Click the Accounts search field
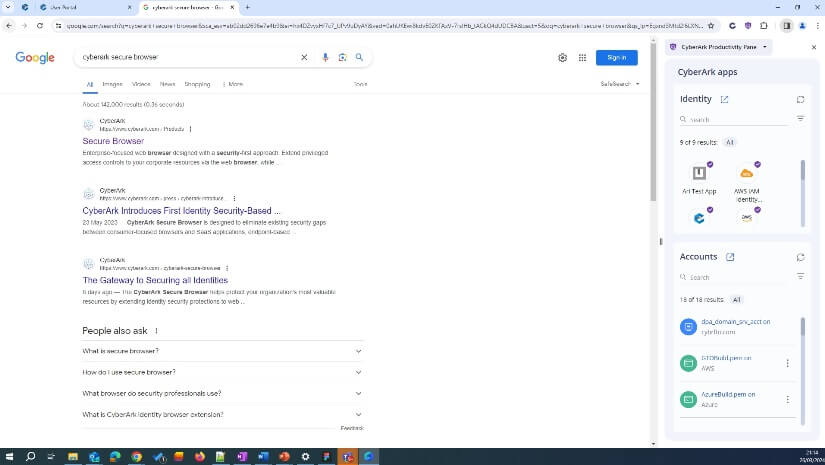This screenshot has width=825, height=465. [x=735, y=277]
